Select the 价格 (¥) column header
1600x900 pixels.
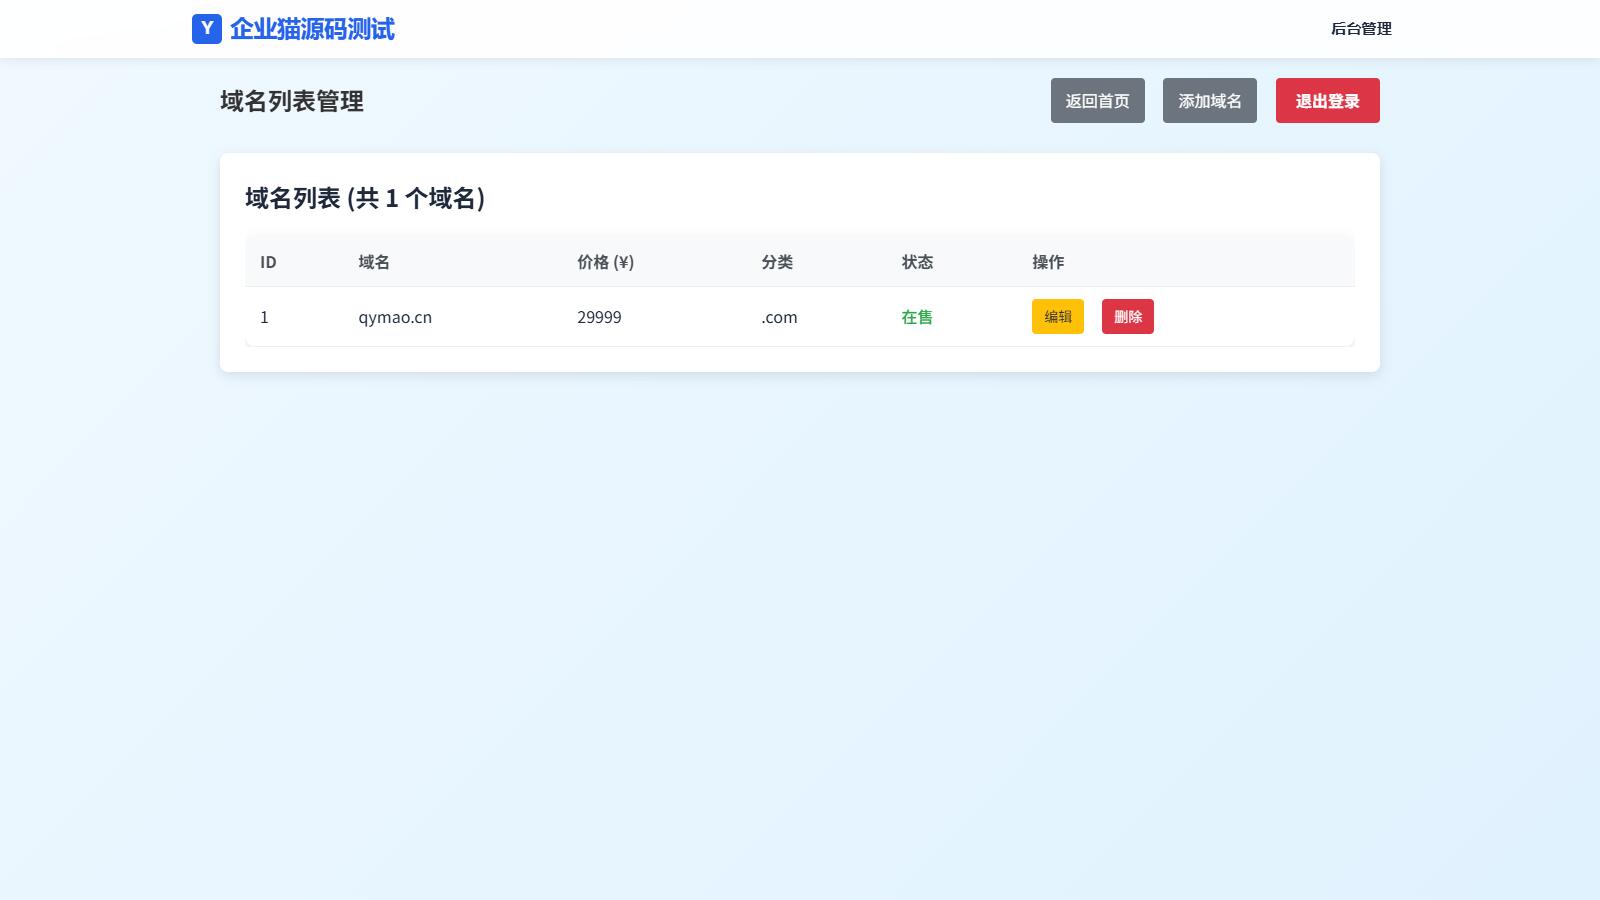click(605, 262)
